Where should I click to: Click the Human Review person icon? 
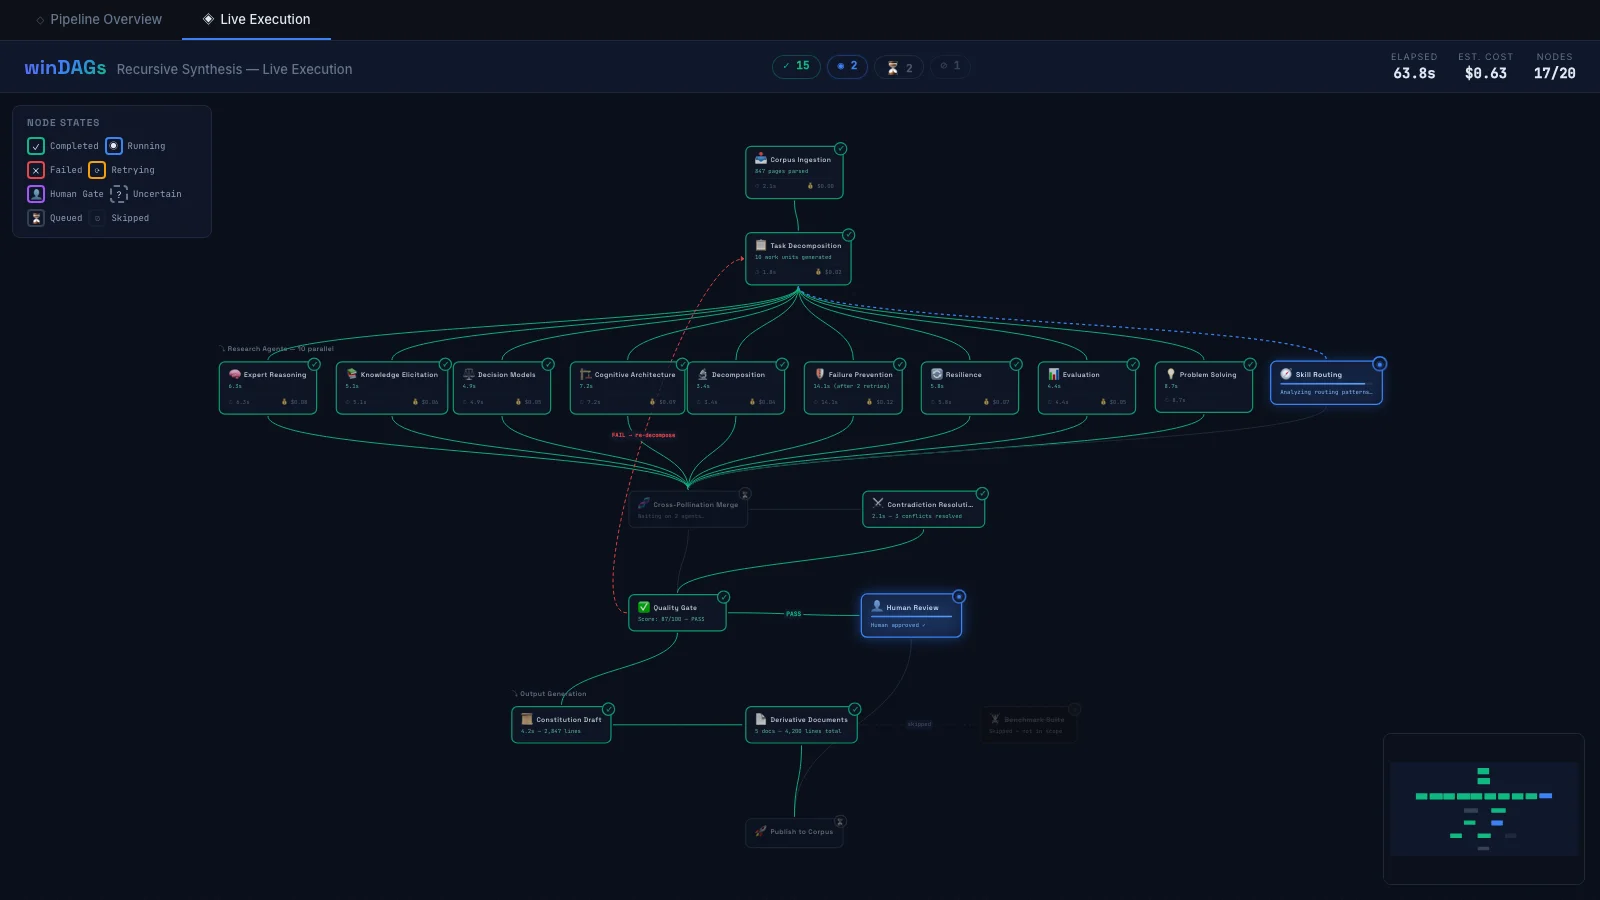(x=877, y=606)
